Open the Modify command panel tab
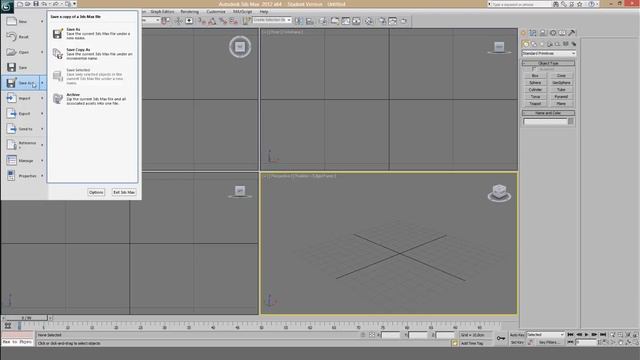The height and width of the screenshot is (360, 640). tap(533, 33)
